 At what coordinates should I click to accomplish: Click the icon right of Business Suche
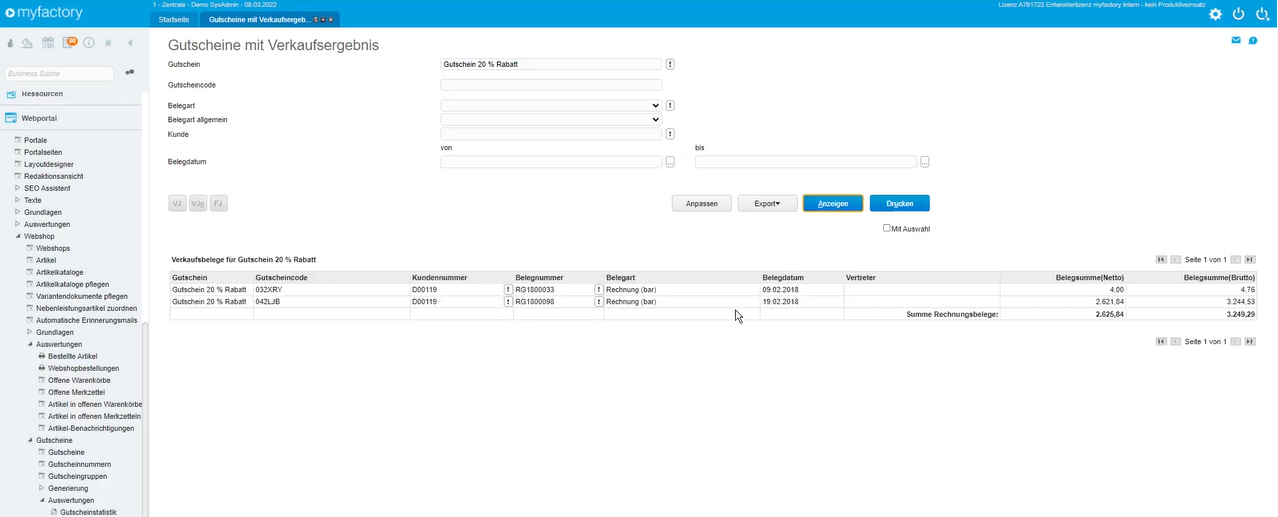tap(130, 73)
